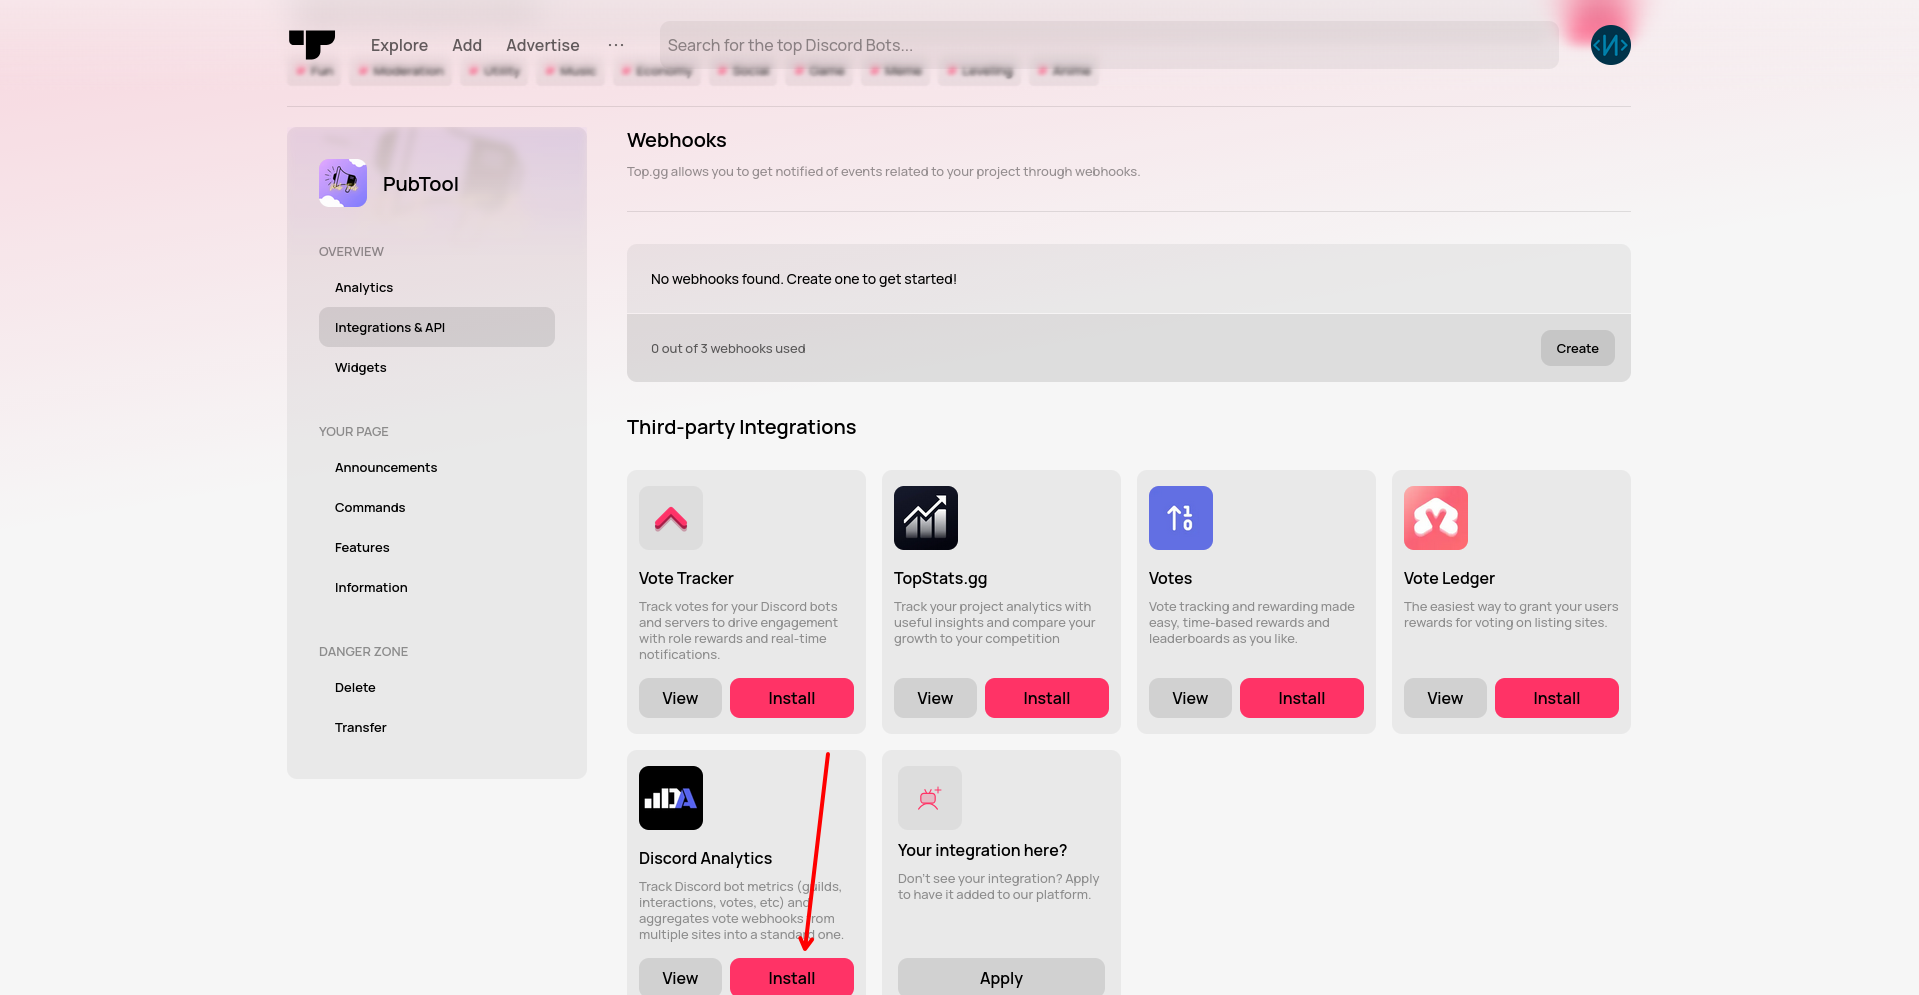Viewport: 1919px width, 995px height.
Task: Click the Votes integration icon
Action: coord(1181,518)
